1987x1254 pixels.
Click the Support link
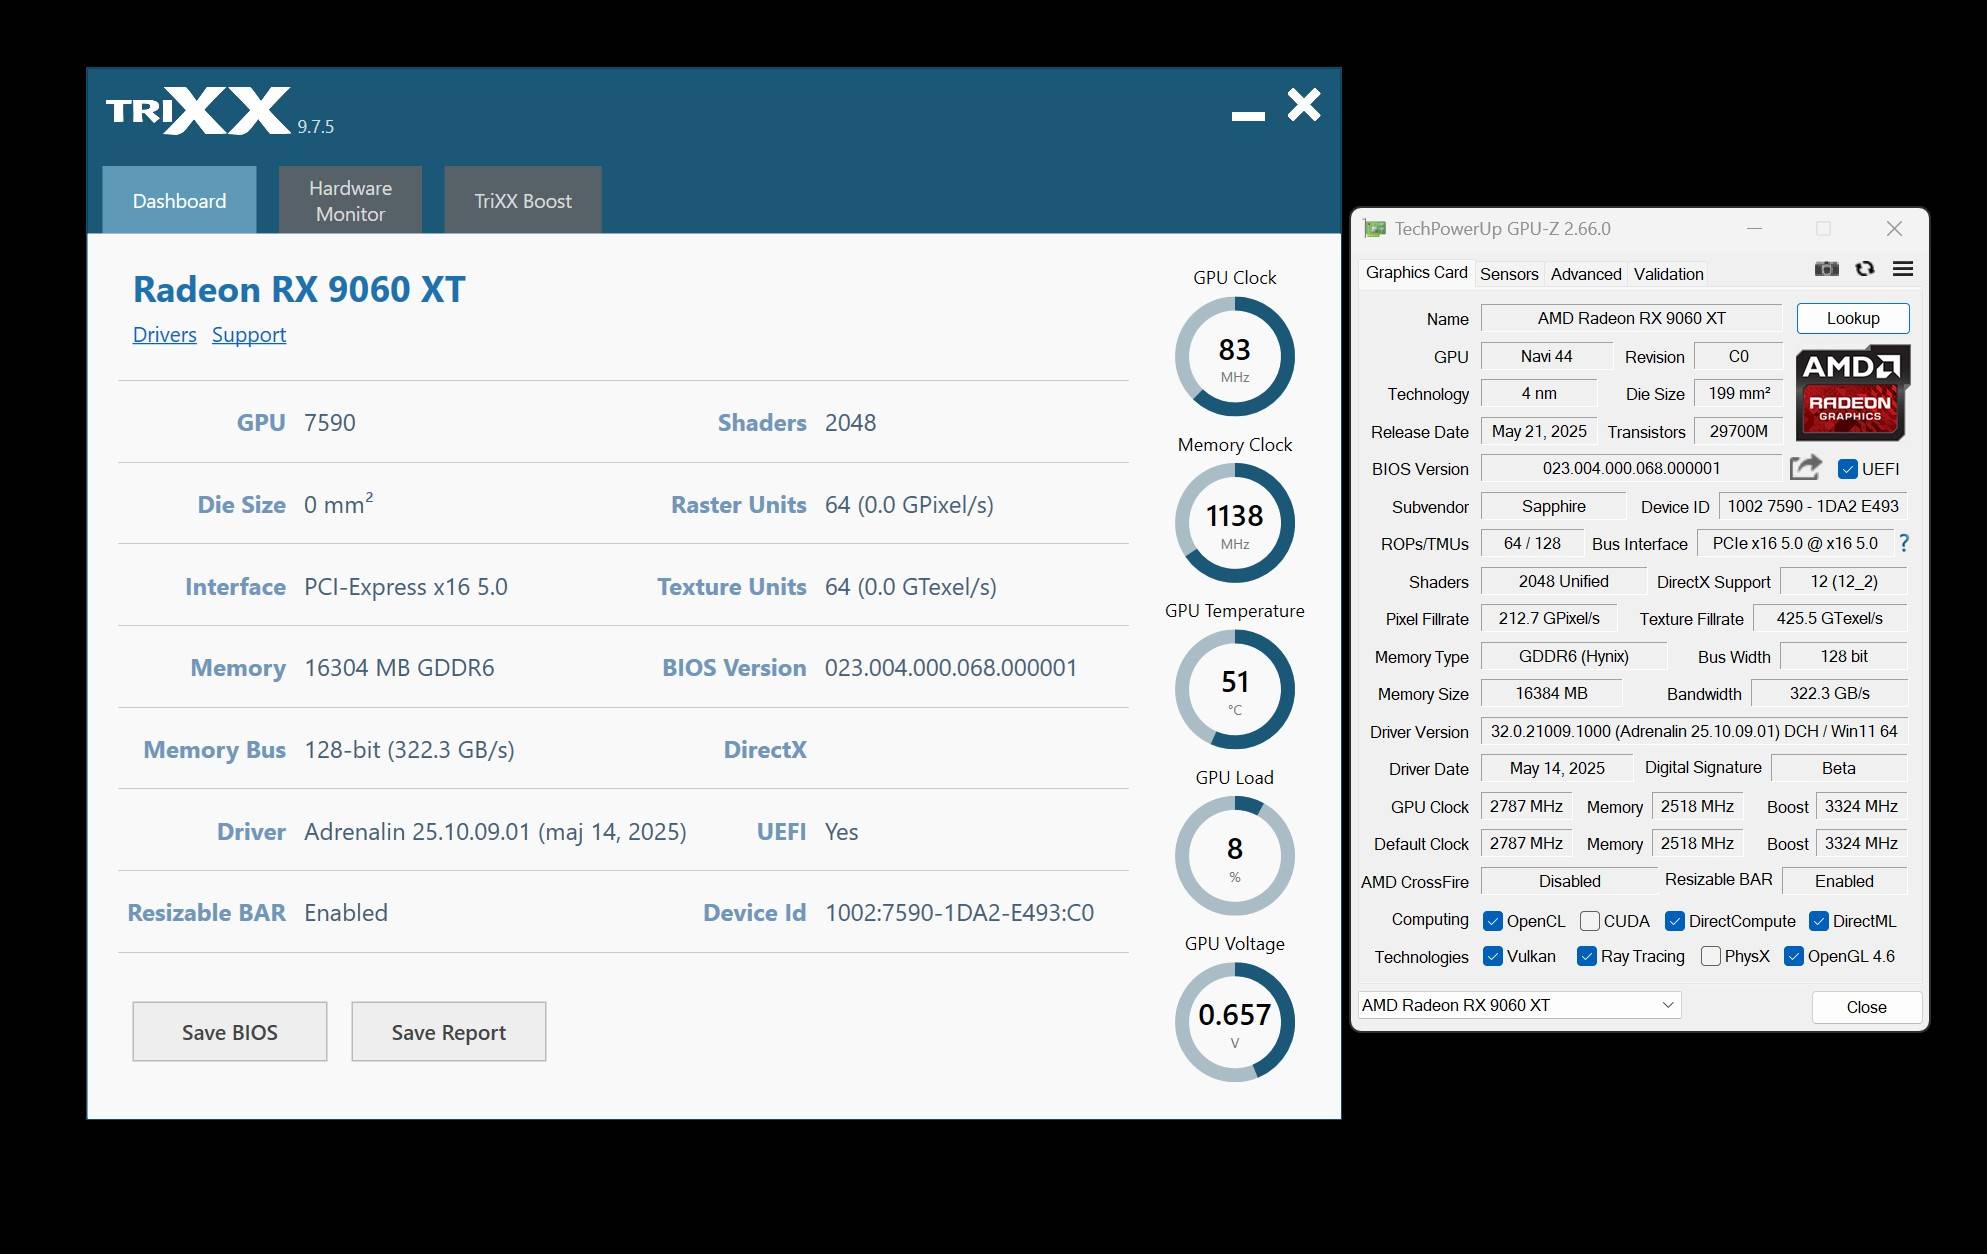249,335
